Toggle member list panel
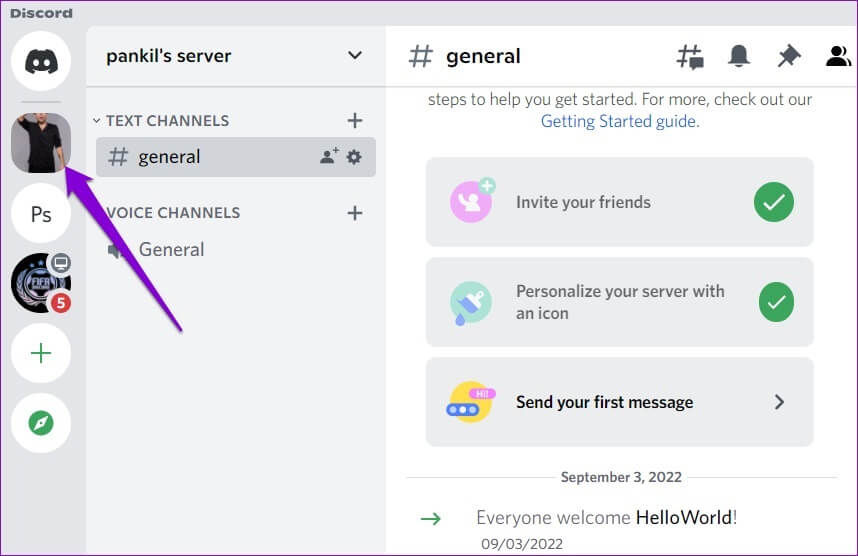This screenshot has width=858, height=556. coord(838,56)
